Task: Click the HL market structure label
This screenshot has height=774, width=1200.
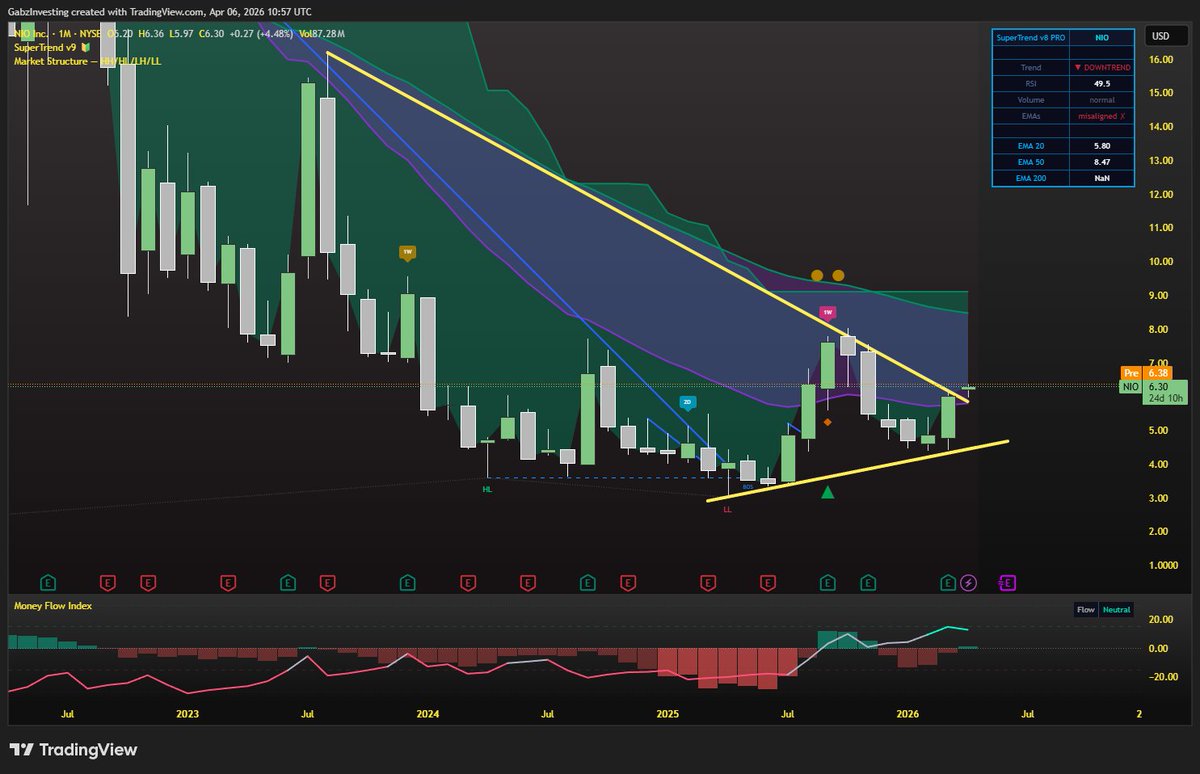Action: pyautogui.click(x=486, y=489)
